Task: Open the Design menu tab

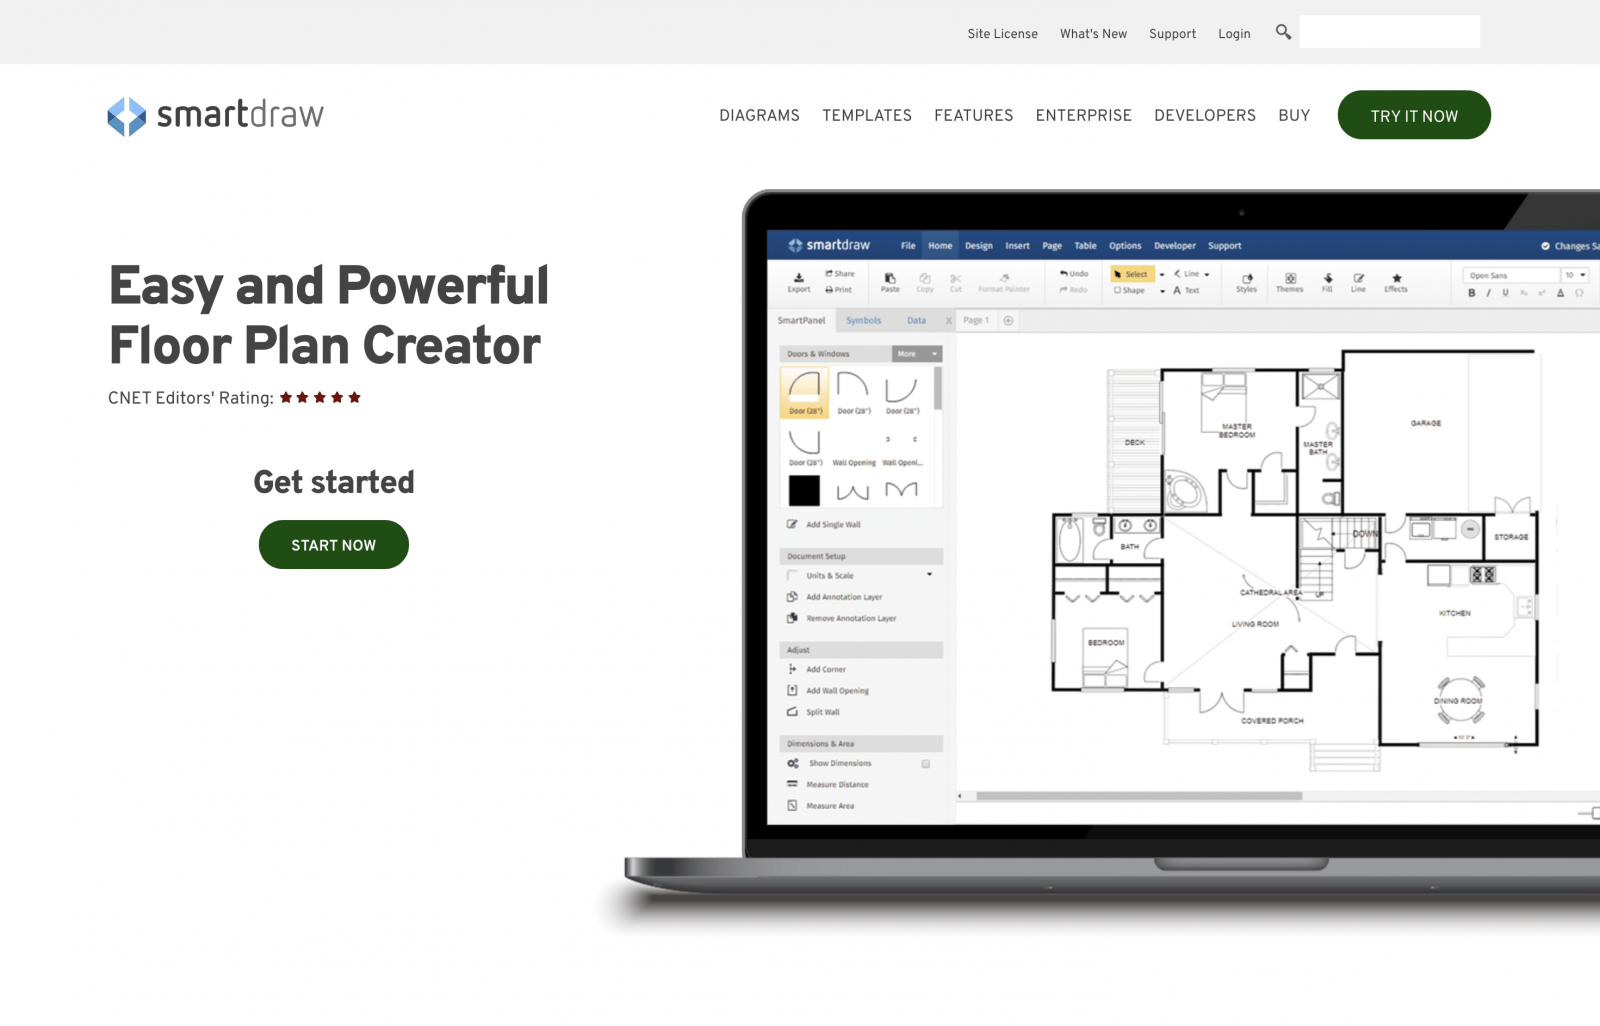Action: click(x=979, y=246)
